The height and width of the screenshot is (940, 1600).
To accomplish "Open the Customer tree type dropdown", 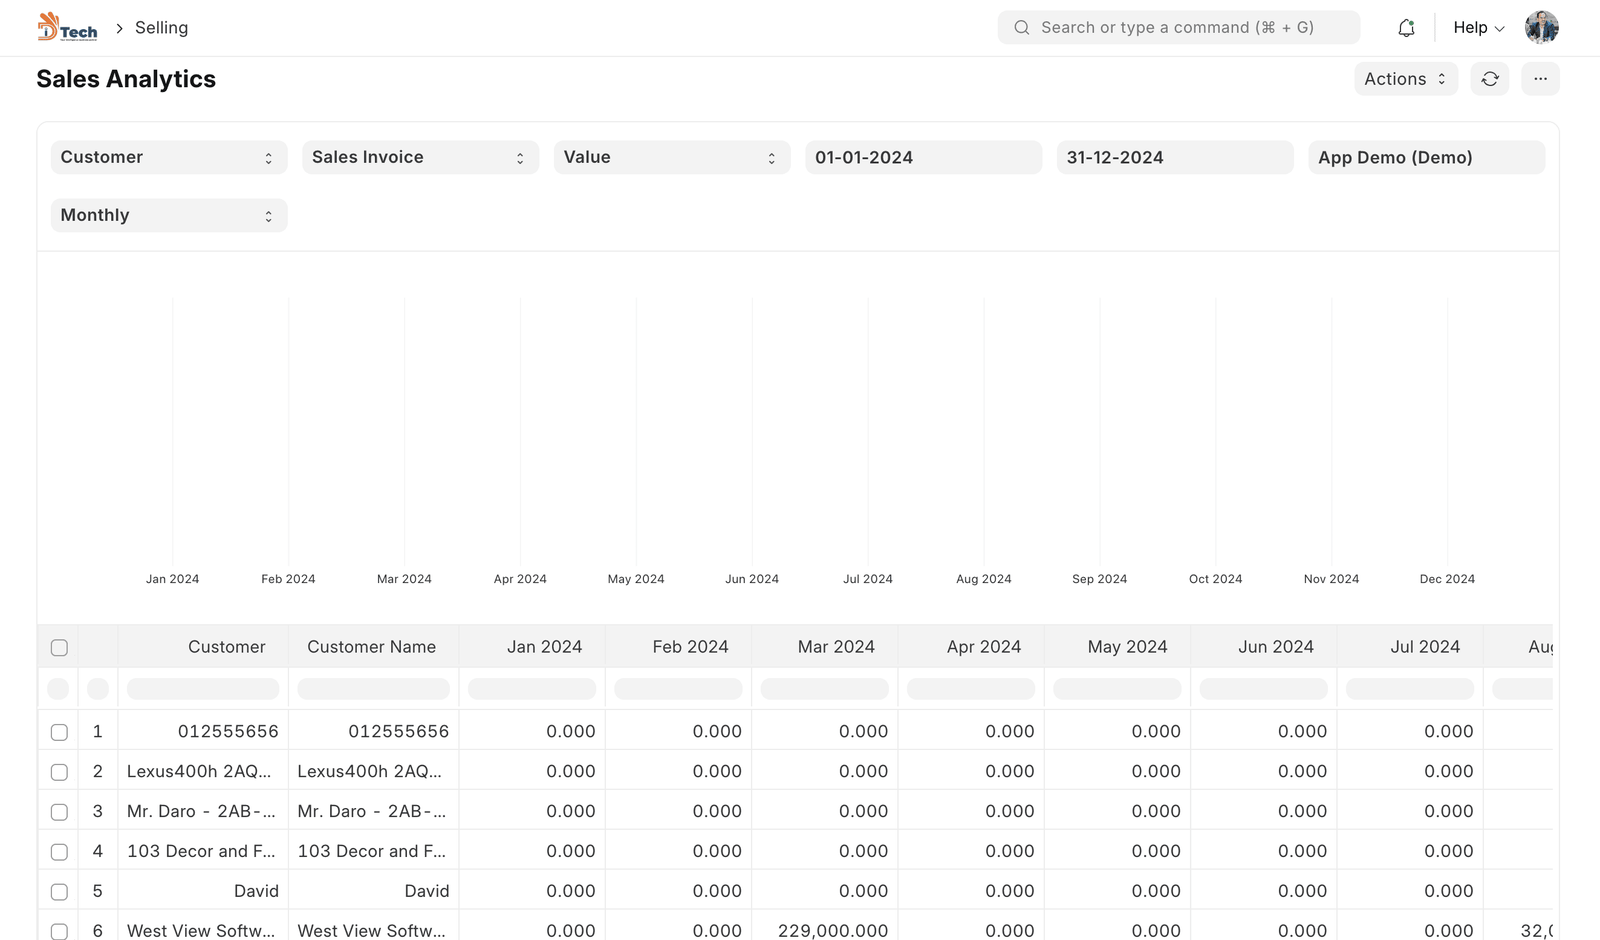I will point(168,158).
